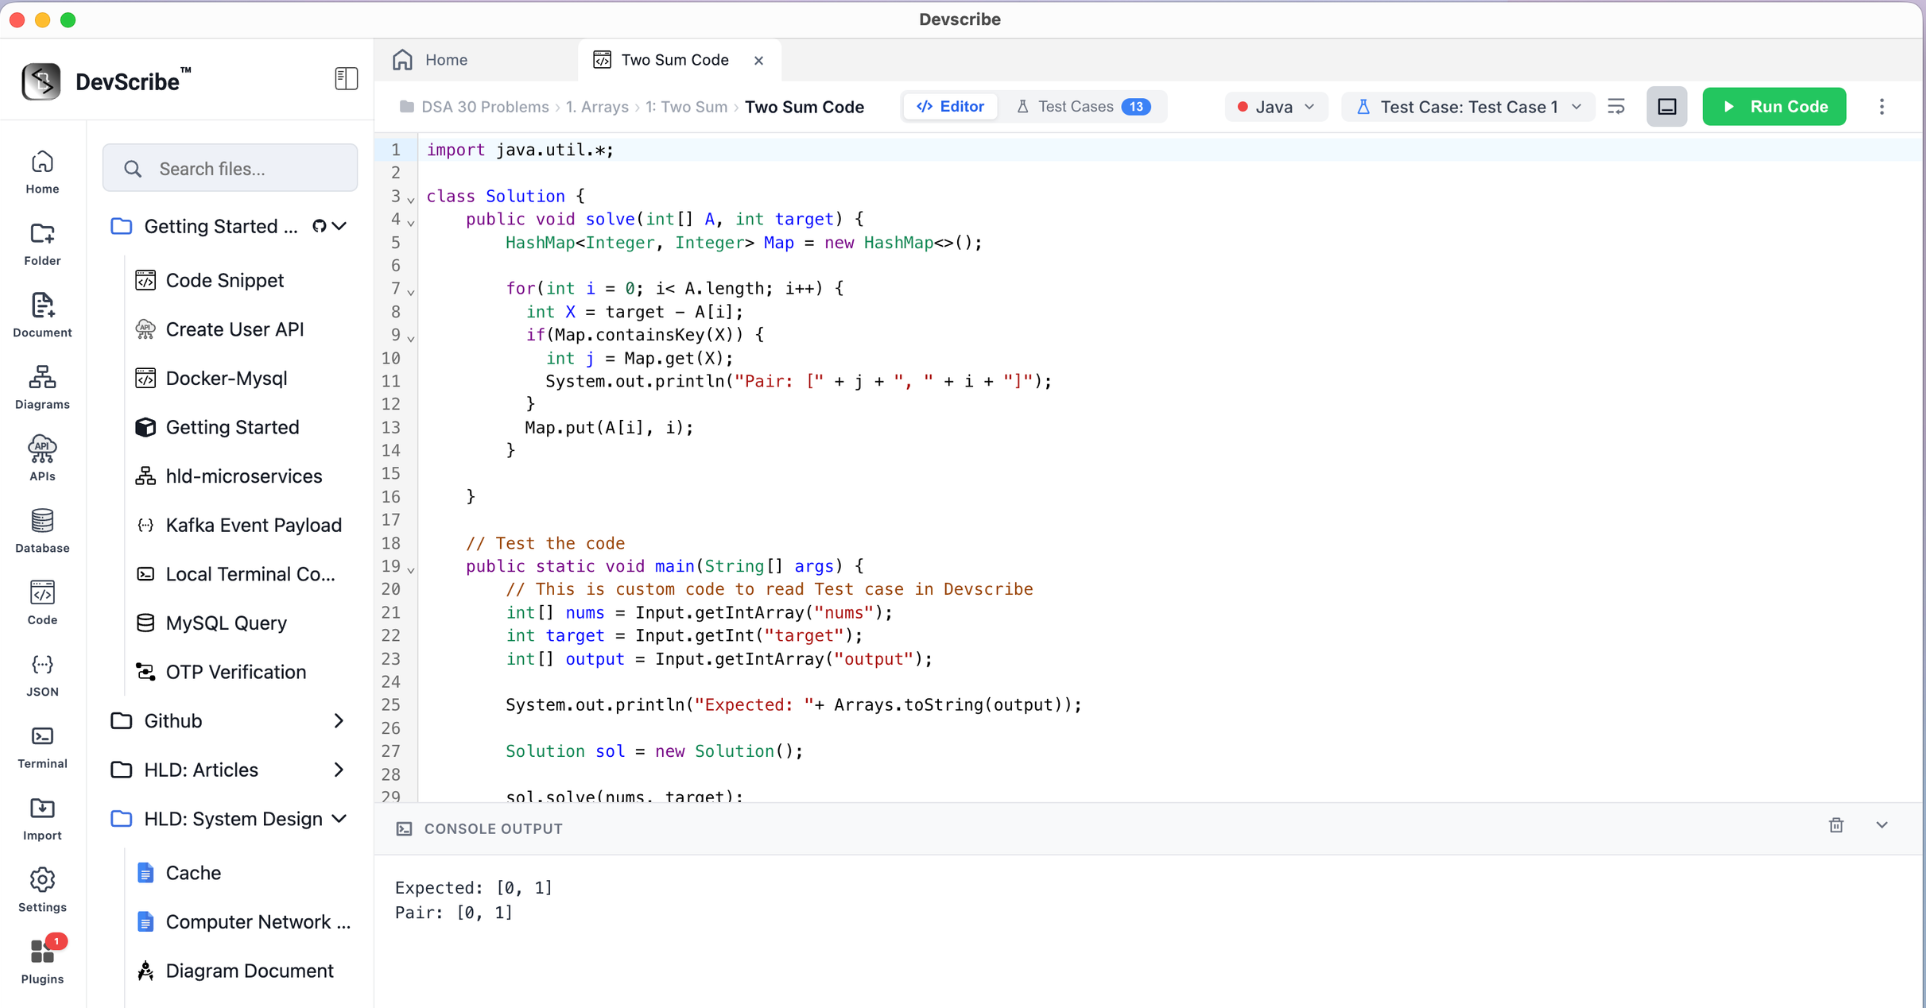Focus the Search files input
The image size is (1926, 1008).
coord(230,168)
